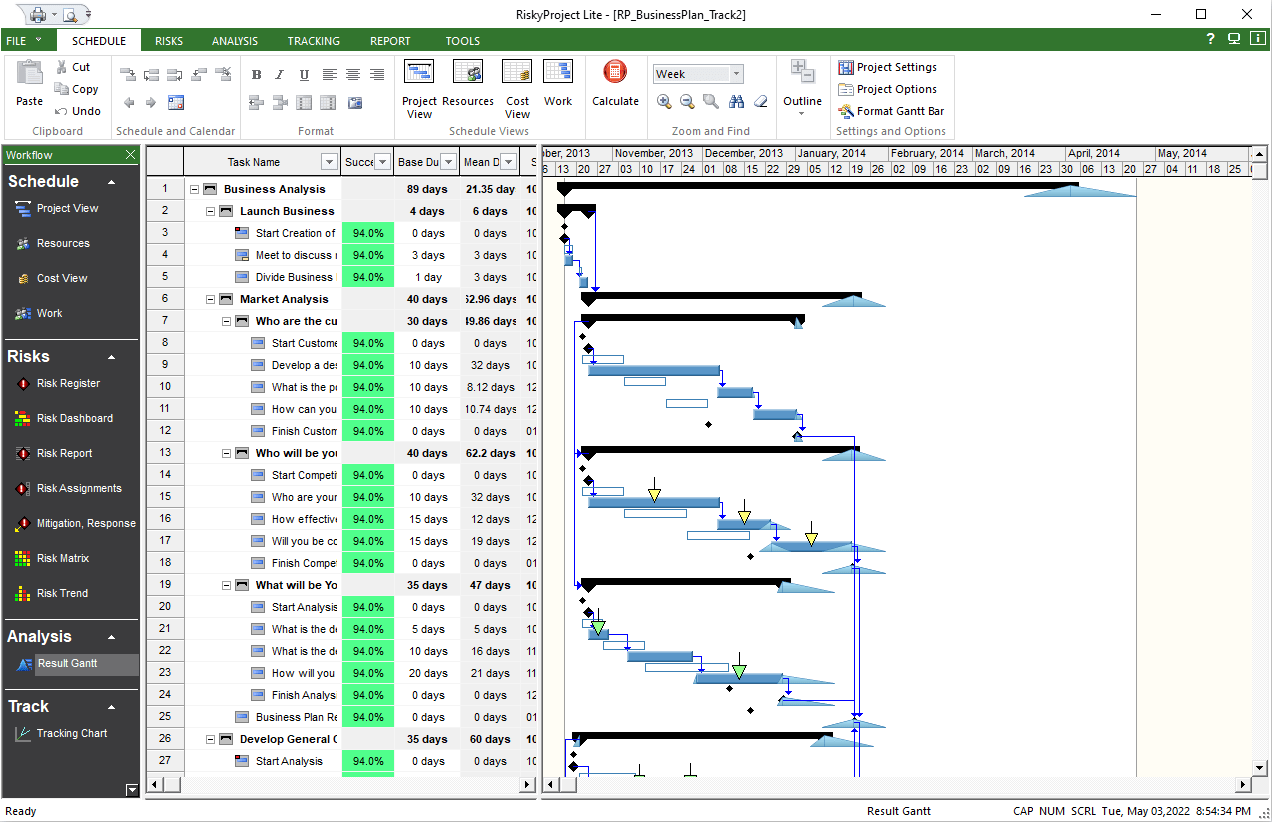Switch to the REPORT tab
This screenshot has width=1272, height=822.
coord(390,41)
